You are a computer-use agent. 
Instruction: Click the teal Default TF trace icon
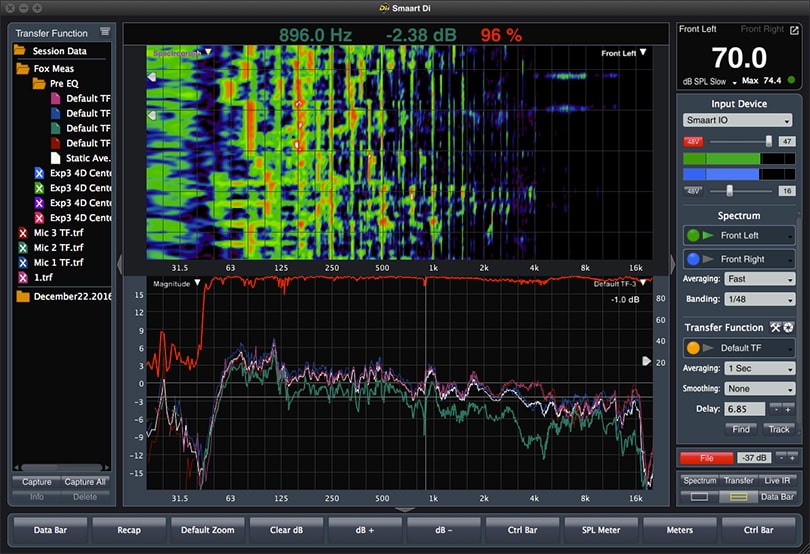[x=55, y=128]
